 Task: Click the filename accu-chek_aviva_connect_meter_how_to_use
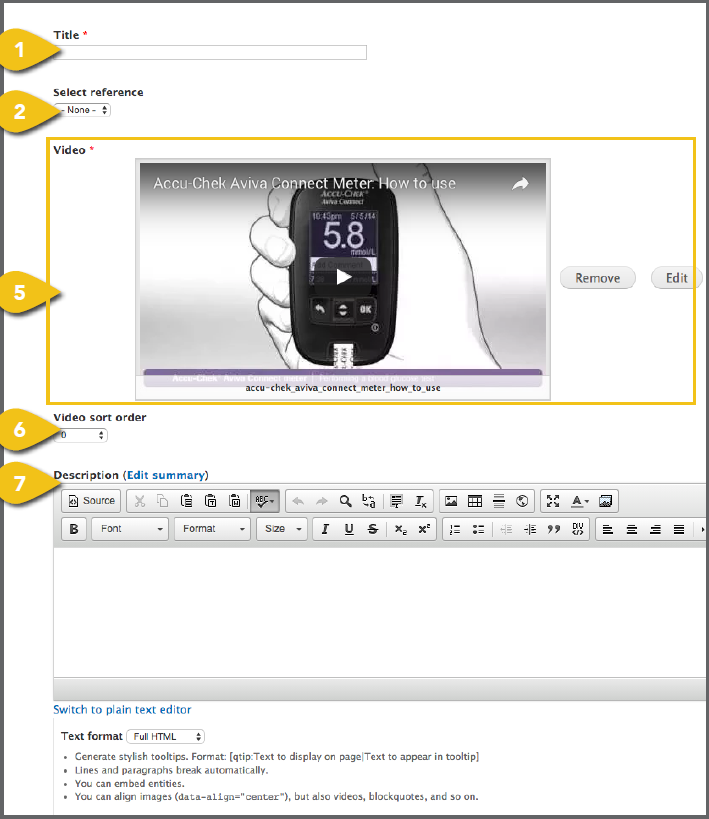point(343,388)
